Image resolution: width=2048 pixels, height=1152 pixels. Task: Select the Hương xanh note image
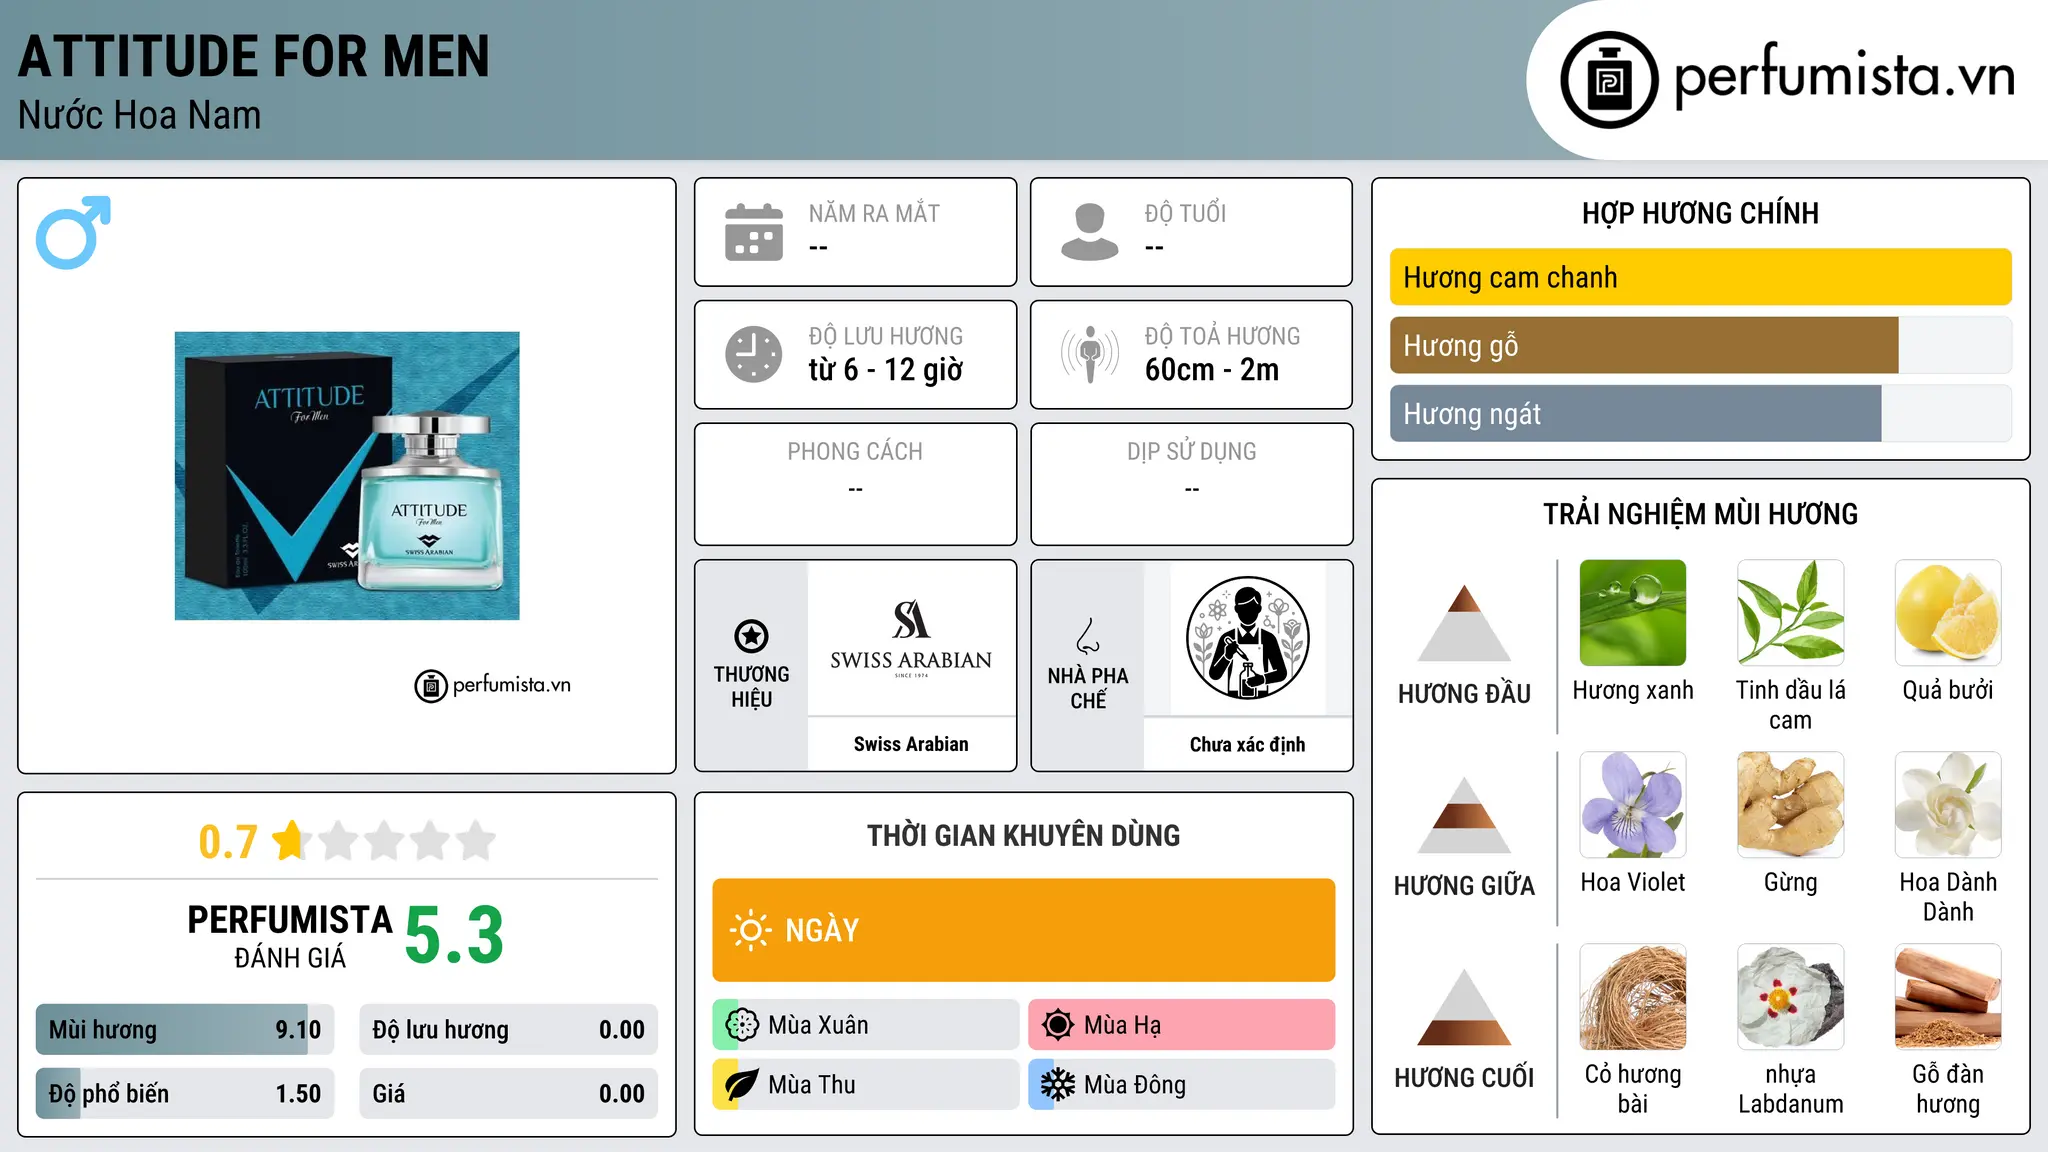tap(1633, 613)
